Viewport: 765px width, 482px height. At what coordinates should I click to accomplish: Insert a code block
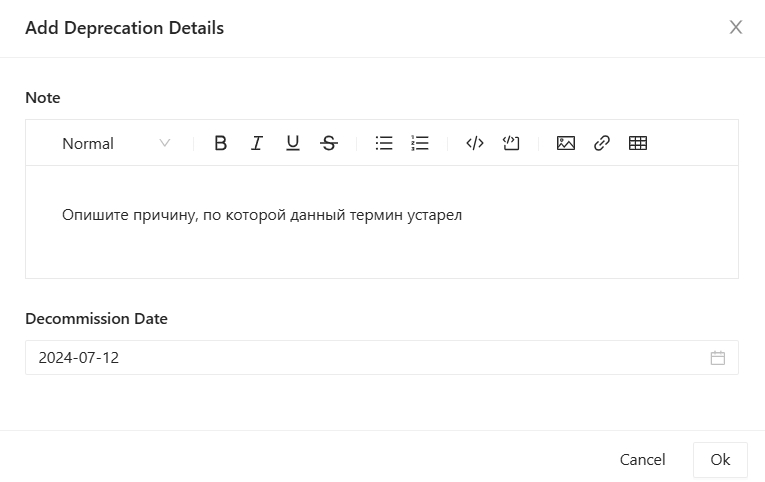coord(511,143)
